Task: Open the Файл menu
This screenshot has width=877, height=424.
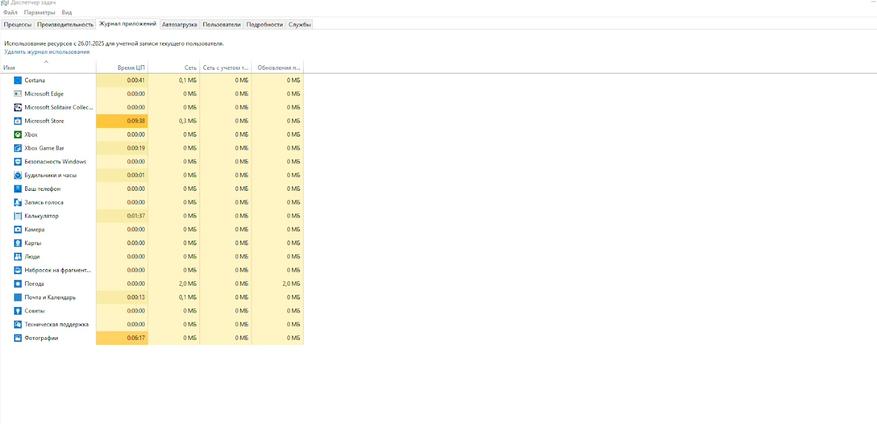Action: 10,12
